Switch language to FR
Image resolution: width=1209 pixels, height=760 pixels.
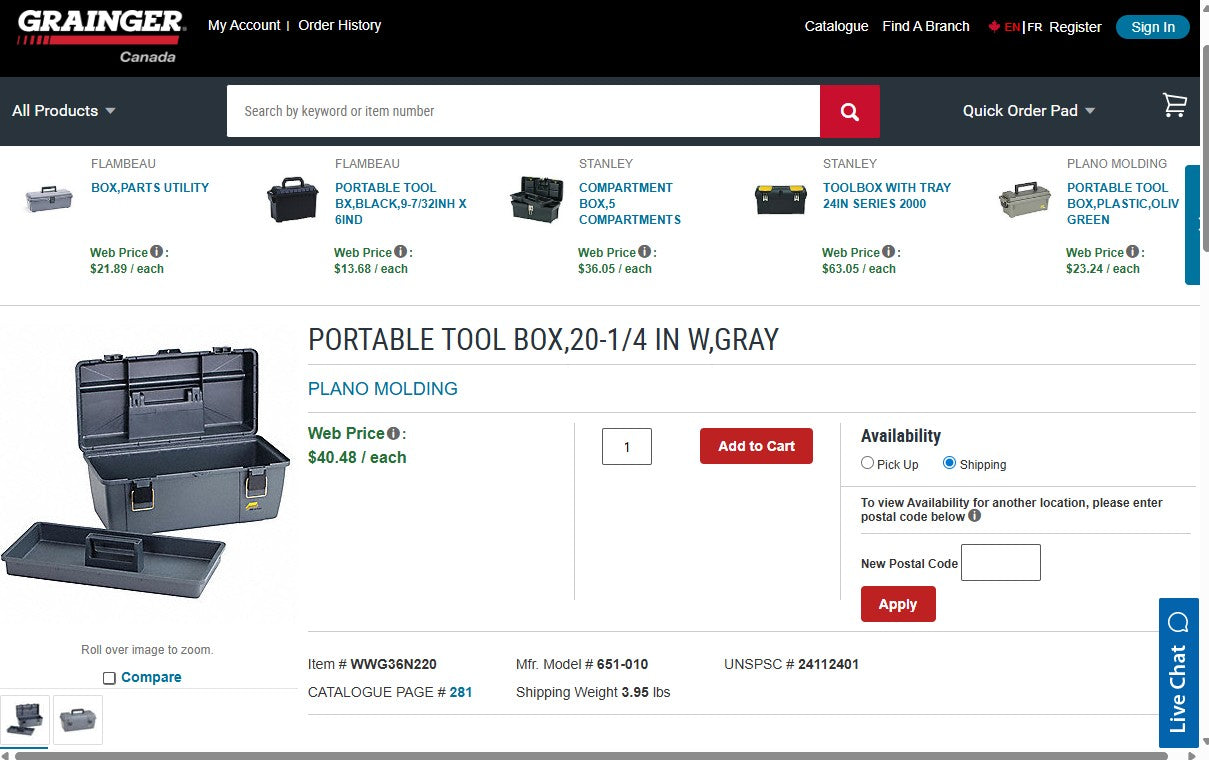[1037, 27]
